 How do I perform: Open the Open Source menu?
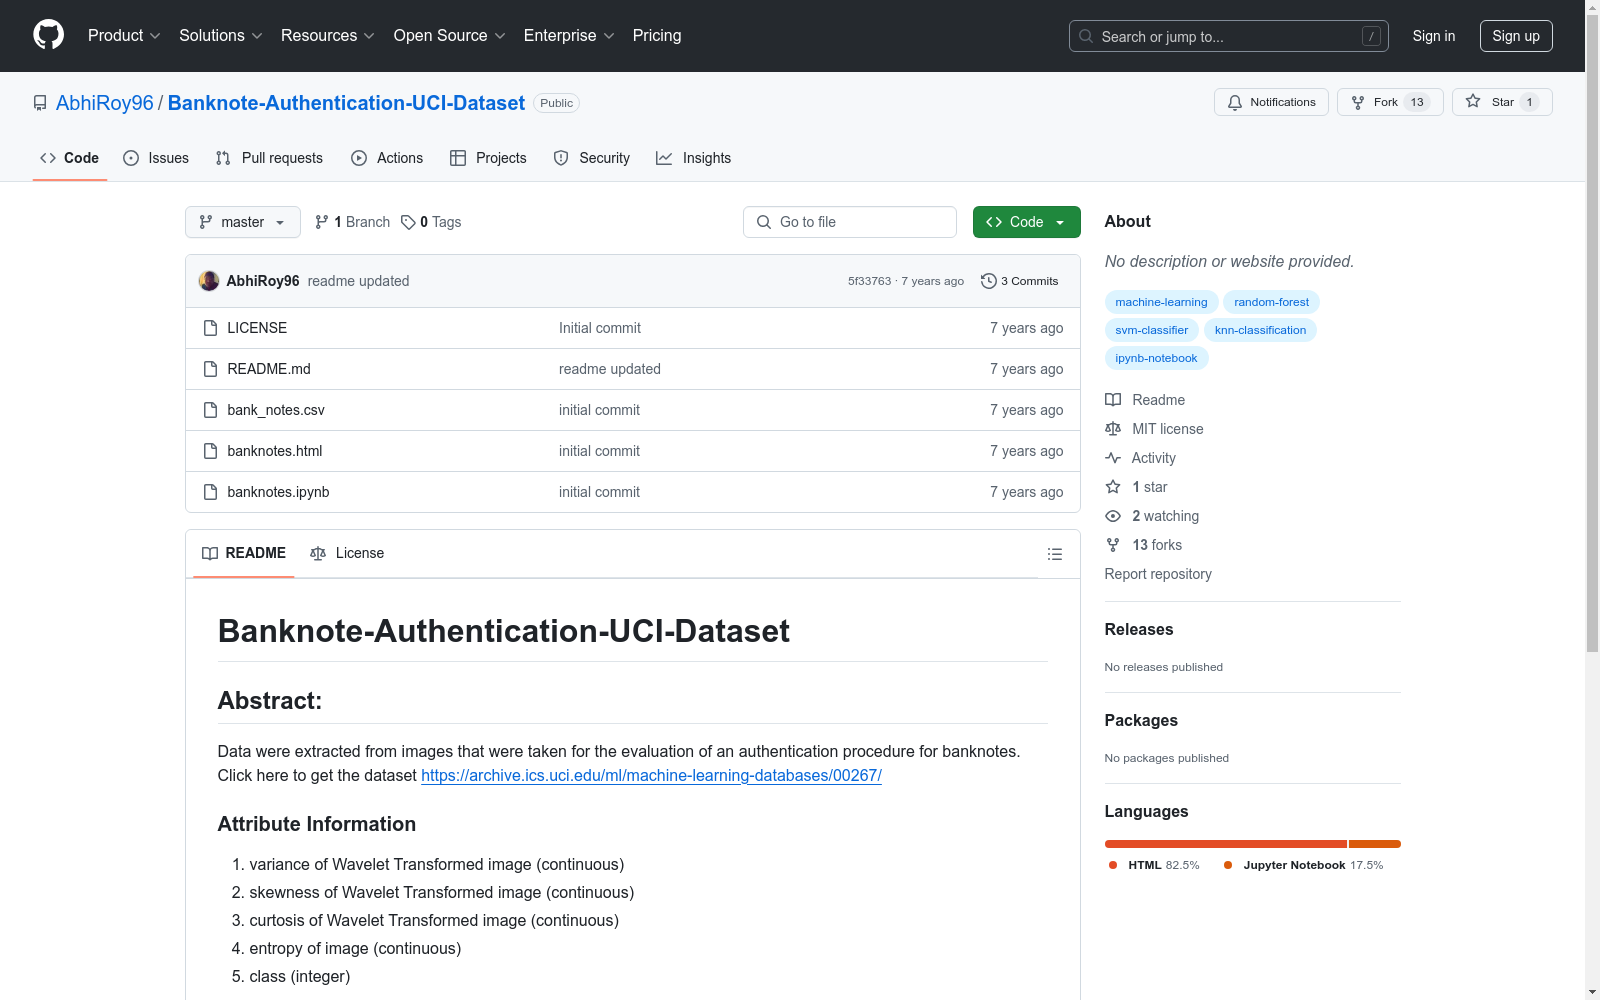[449, 36]
